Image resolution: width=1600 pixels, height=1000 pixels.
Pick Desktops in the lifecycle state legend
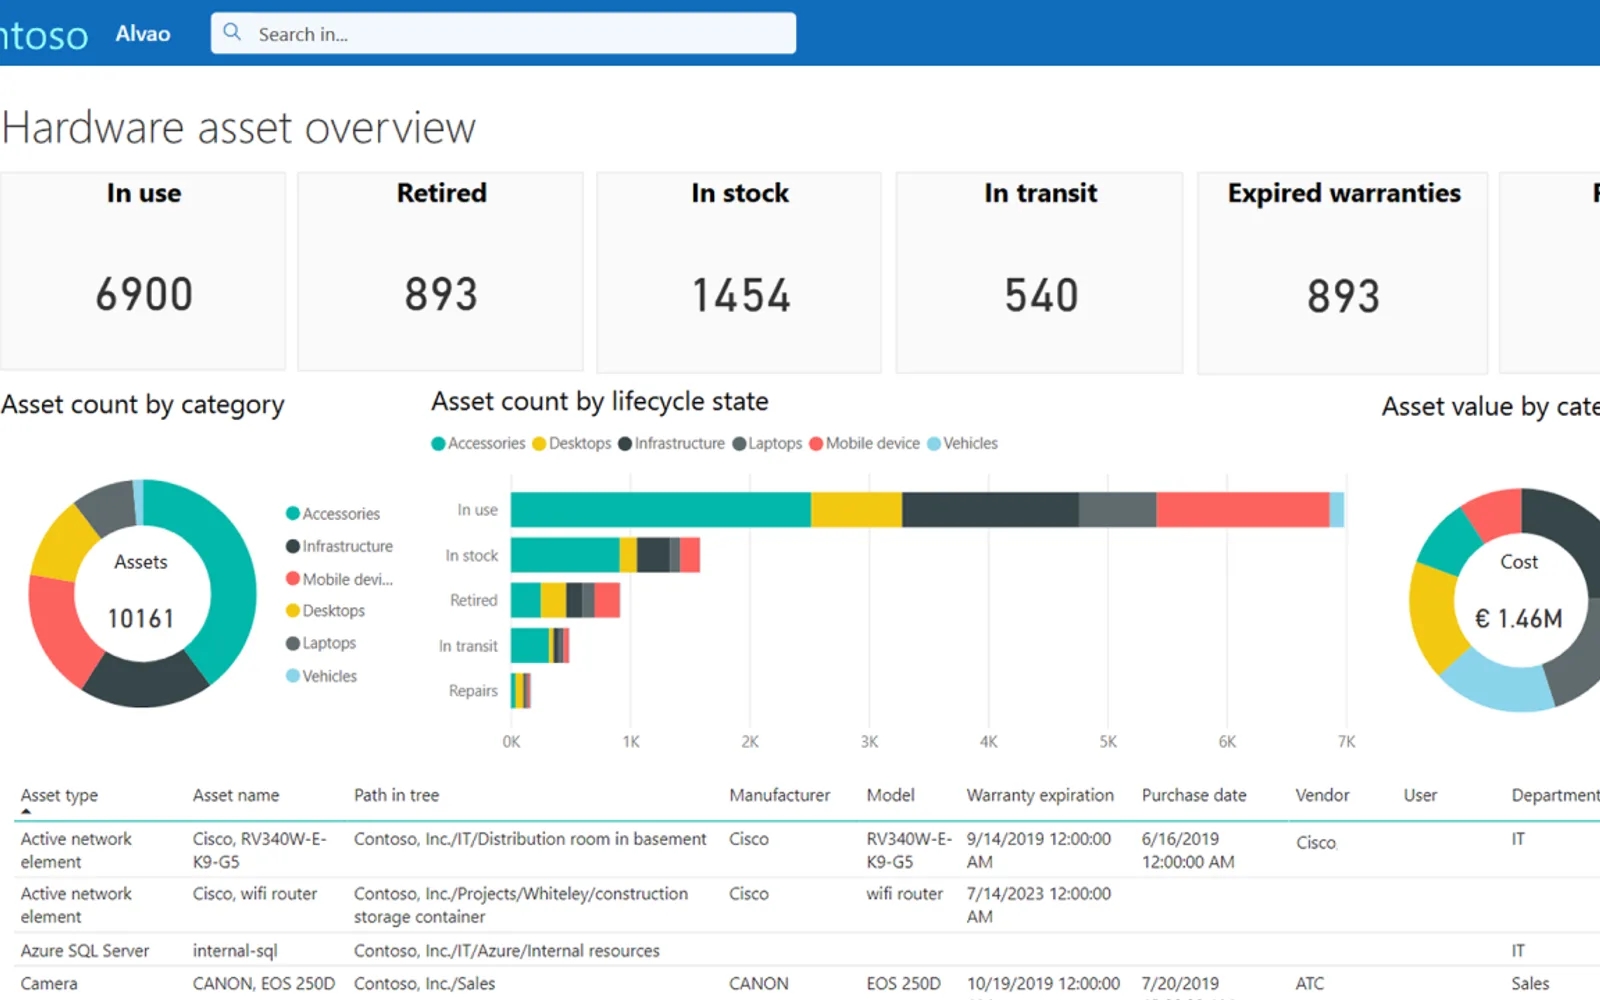[572, 443]
